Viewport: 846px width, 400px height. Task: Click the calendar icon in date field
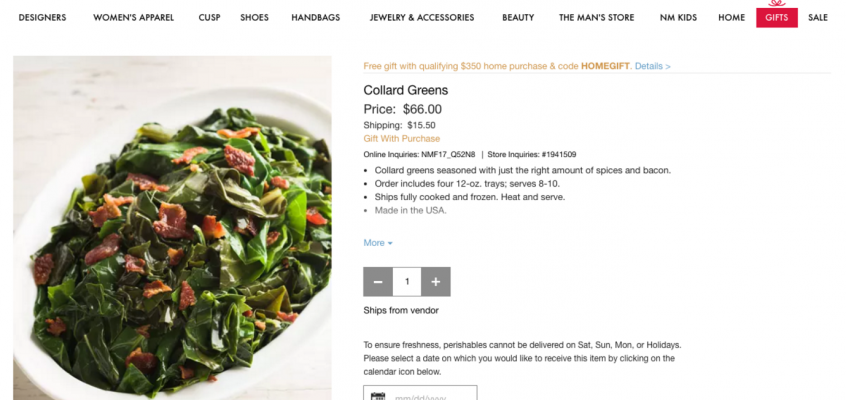click(x=378, y=396)
